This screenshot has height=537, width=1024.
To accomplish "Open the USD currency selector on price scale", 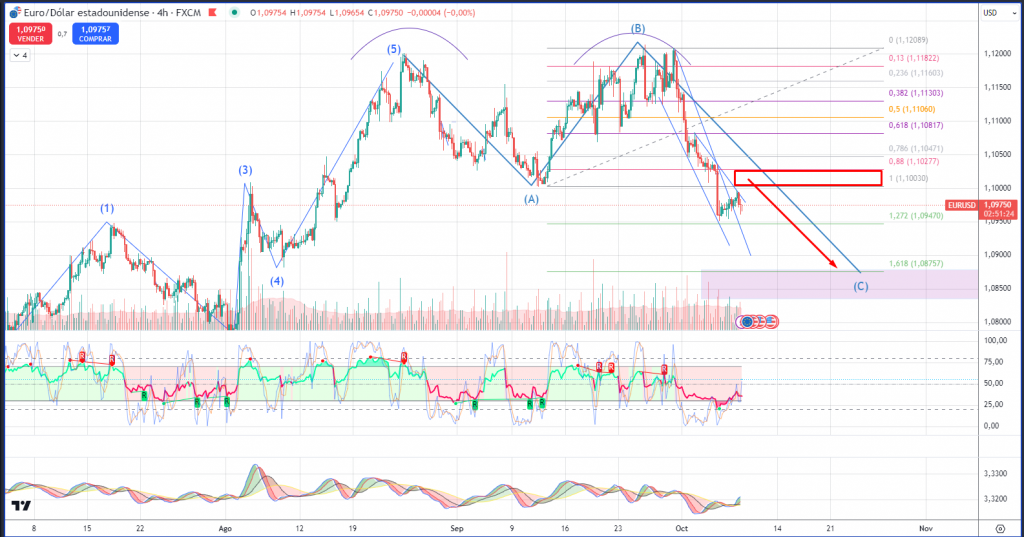I will 991,13.
